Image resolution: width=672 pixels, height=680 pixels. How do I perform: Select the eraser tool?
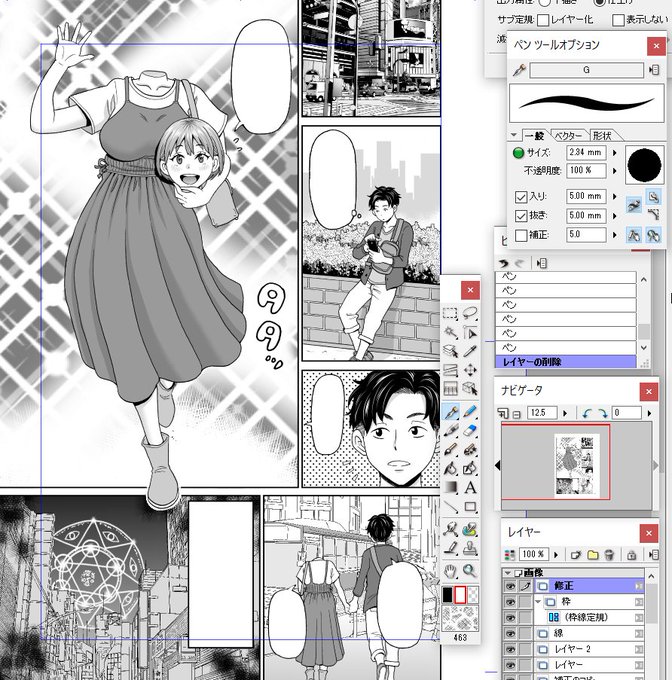(470, 430)
